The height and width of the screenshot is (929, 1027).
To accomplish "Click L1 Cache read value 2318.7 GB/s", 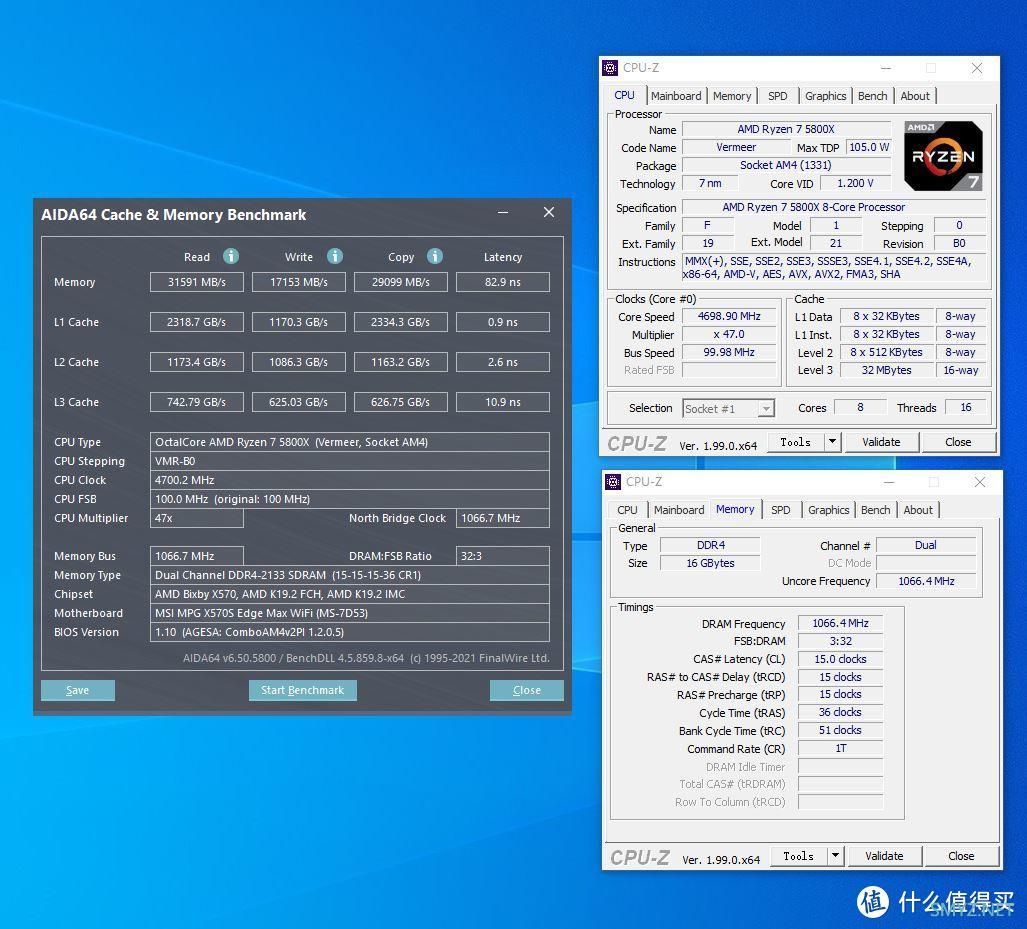I will click(196, 322).
